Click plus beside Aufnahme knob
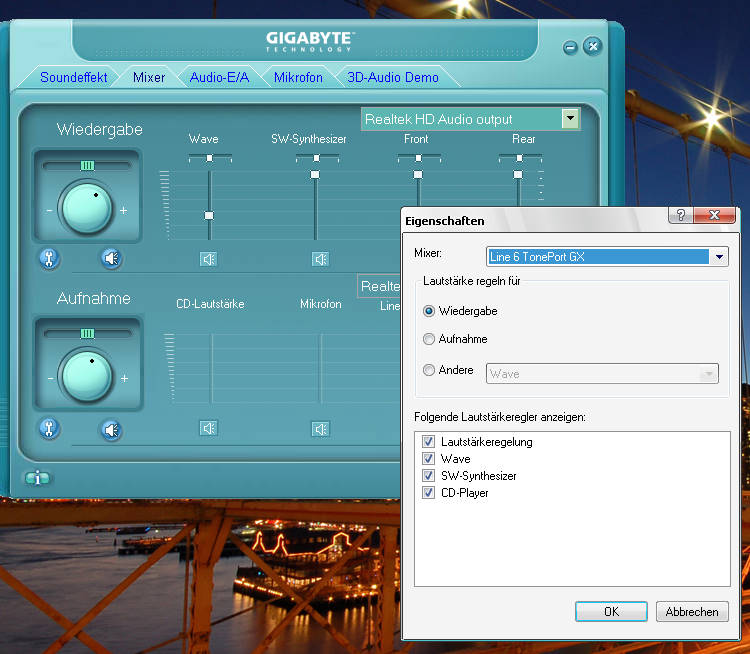750x654 pixels. (124, 378)
